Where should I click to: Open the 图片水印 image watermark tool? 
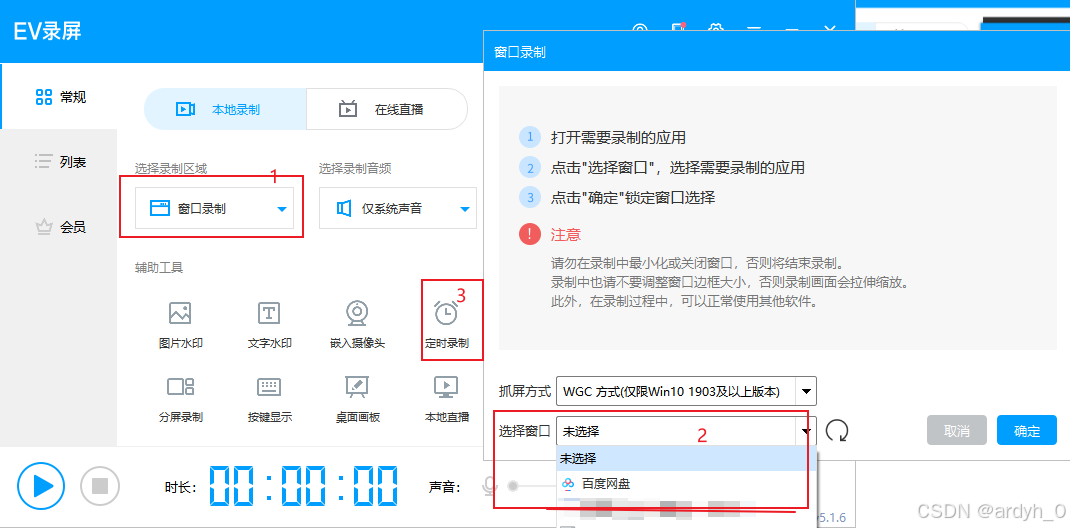[180, 326]
